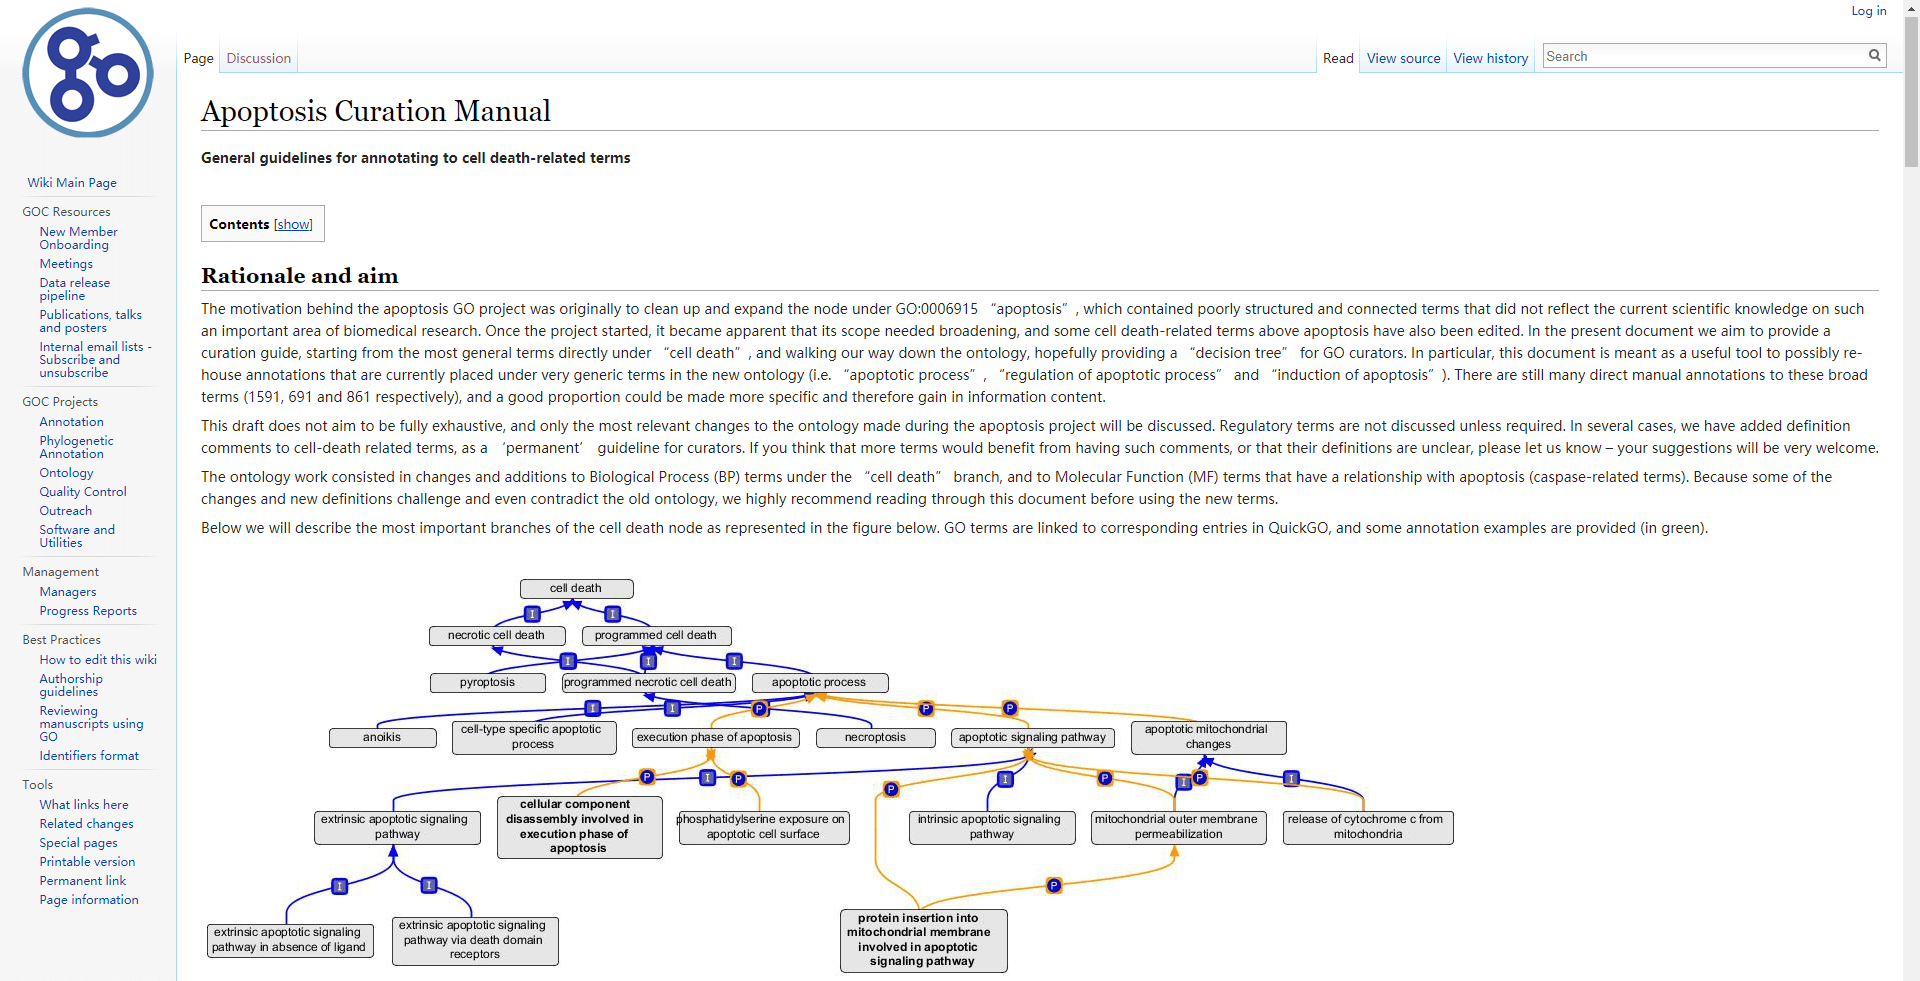
Task: Open the Managers link
Action: tap(68, 592)
